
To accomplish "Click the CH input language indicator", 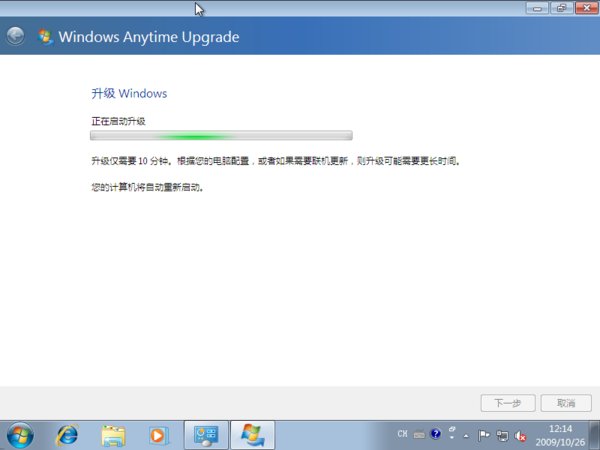I will 402,434.
